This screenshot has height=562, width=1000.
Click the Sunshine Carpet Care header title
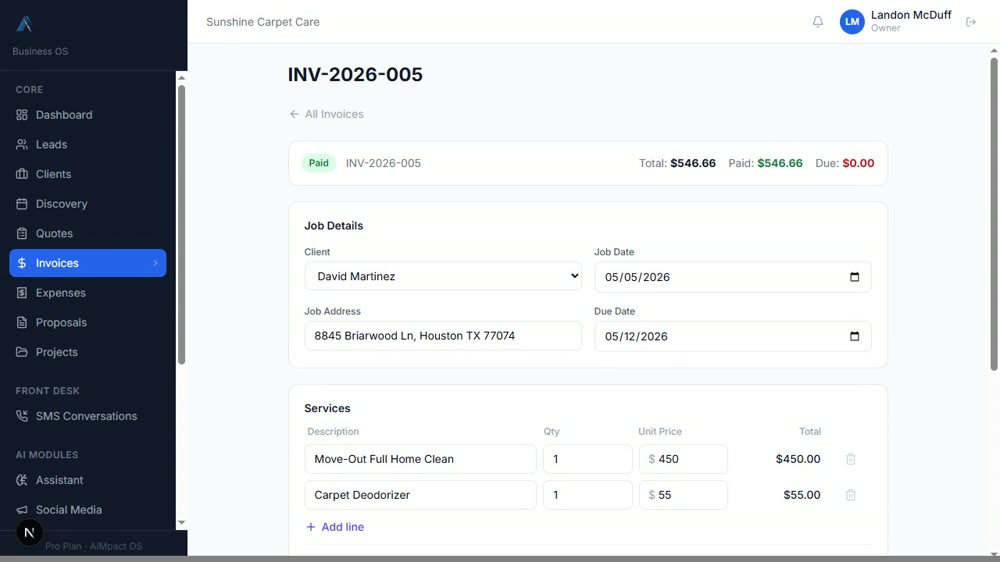click(x=263, y=22)
